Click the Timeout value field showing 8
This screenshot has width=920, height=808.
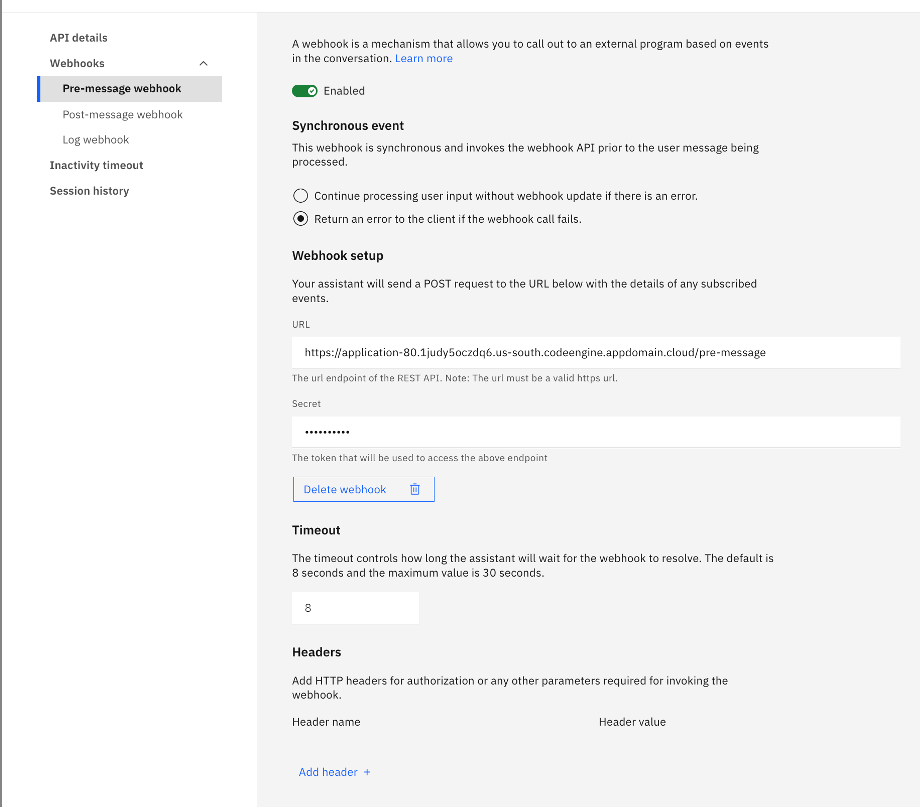pyautogui.click(x=355, y=607)
